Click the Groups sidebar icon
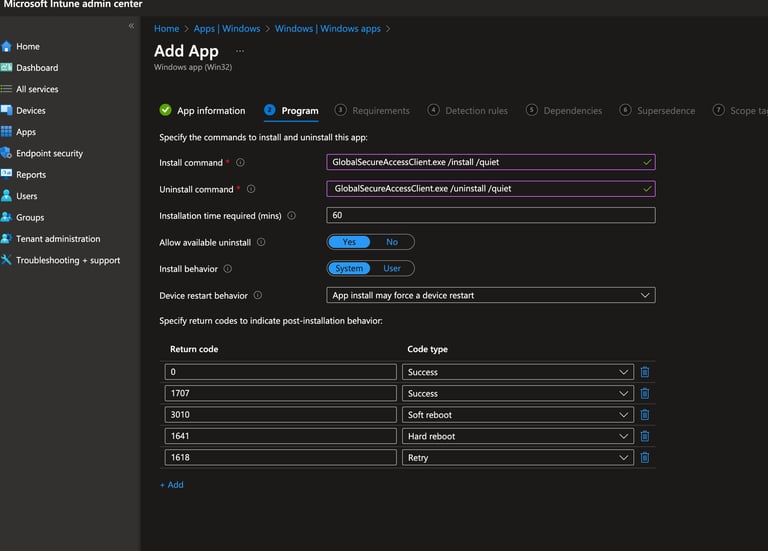Image resolution: width=768 pixels, height=551 pixels. click(x=6, y=217)
